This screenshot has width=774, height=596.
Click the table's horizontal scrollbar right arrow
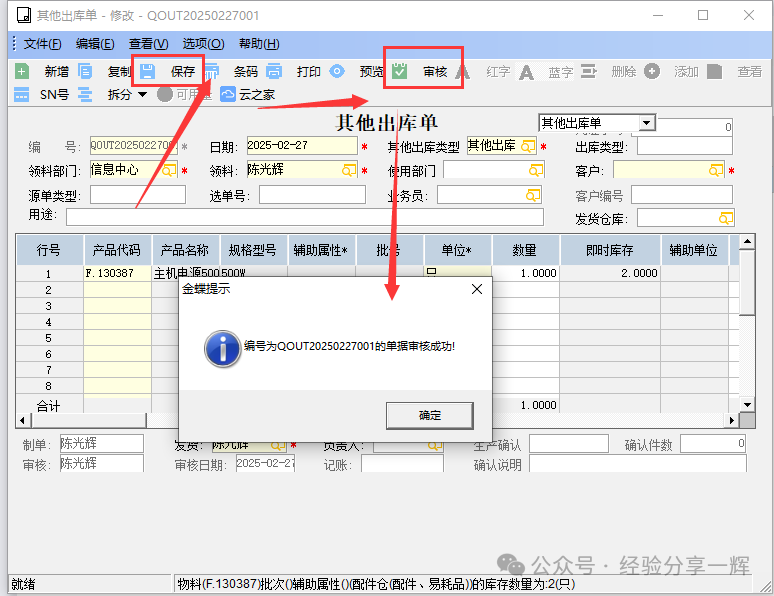[x=731, y=420]
